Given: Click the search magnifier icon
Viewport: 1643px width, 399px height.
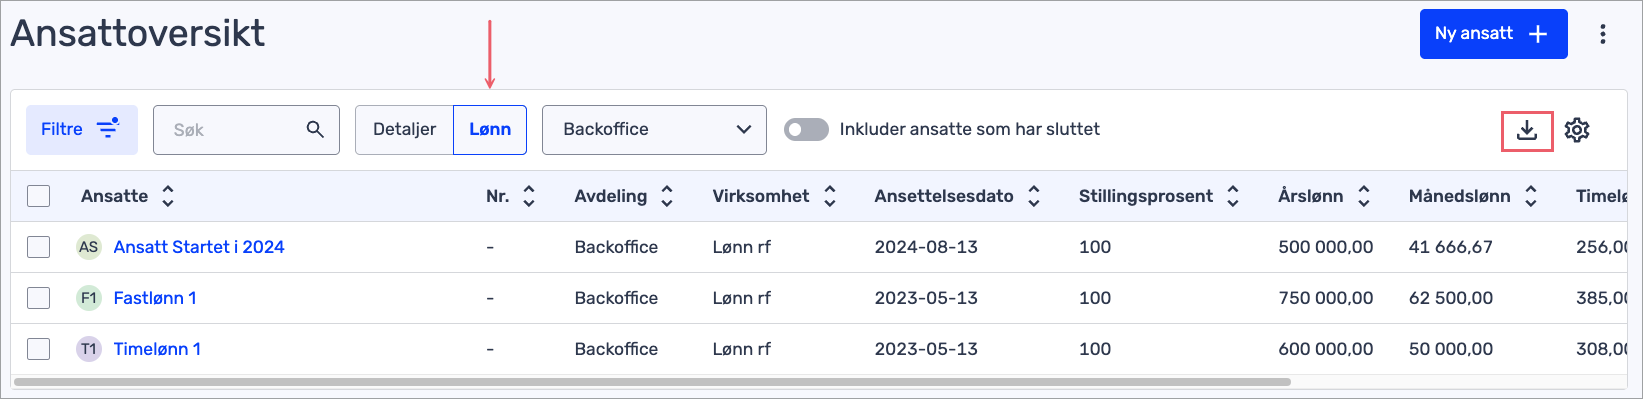Looking at the screenshot, I should [x=315, y=129].
